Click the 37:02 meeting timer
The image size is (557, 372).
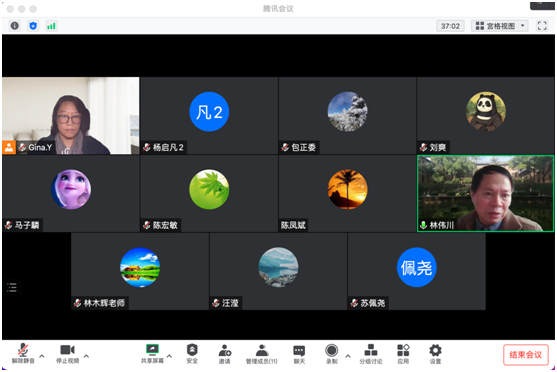450,26
